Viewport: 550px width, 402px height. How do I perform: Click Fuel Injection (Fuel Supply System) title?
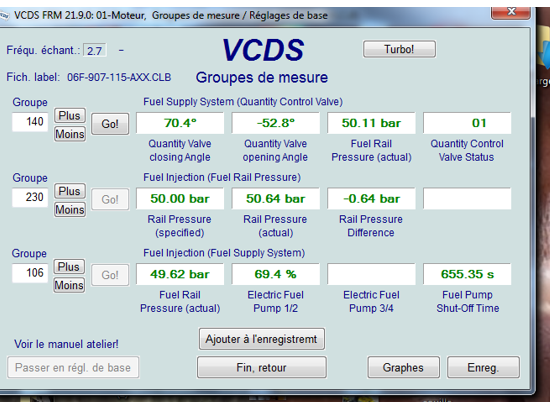224,253
